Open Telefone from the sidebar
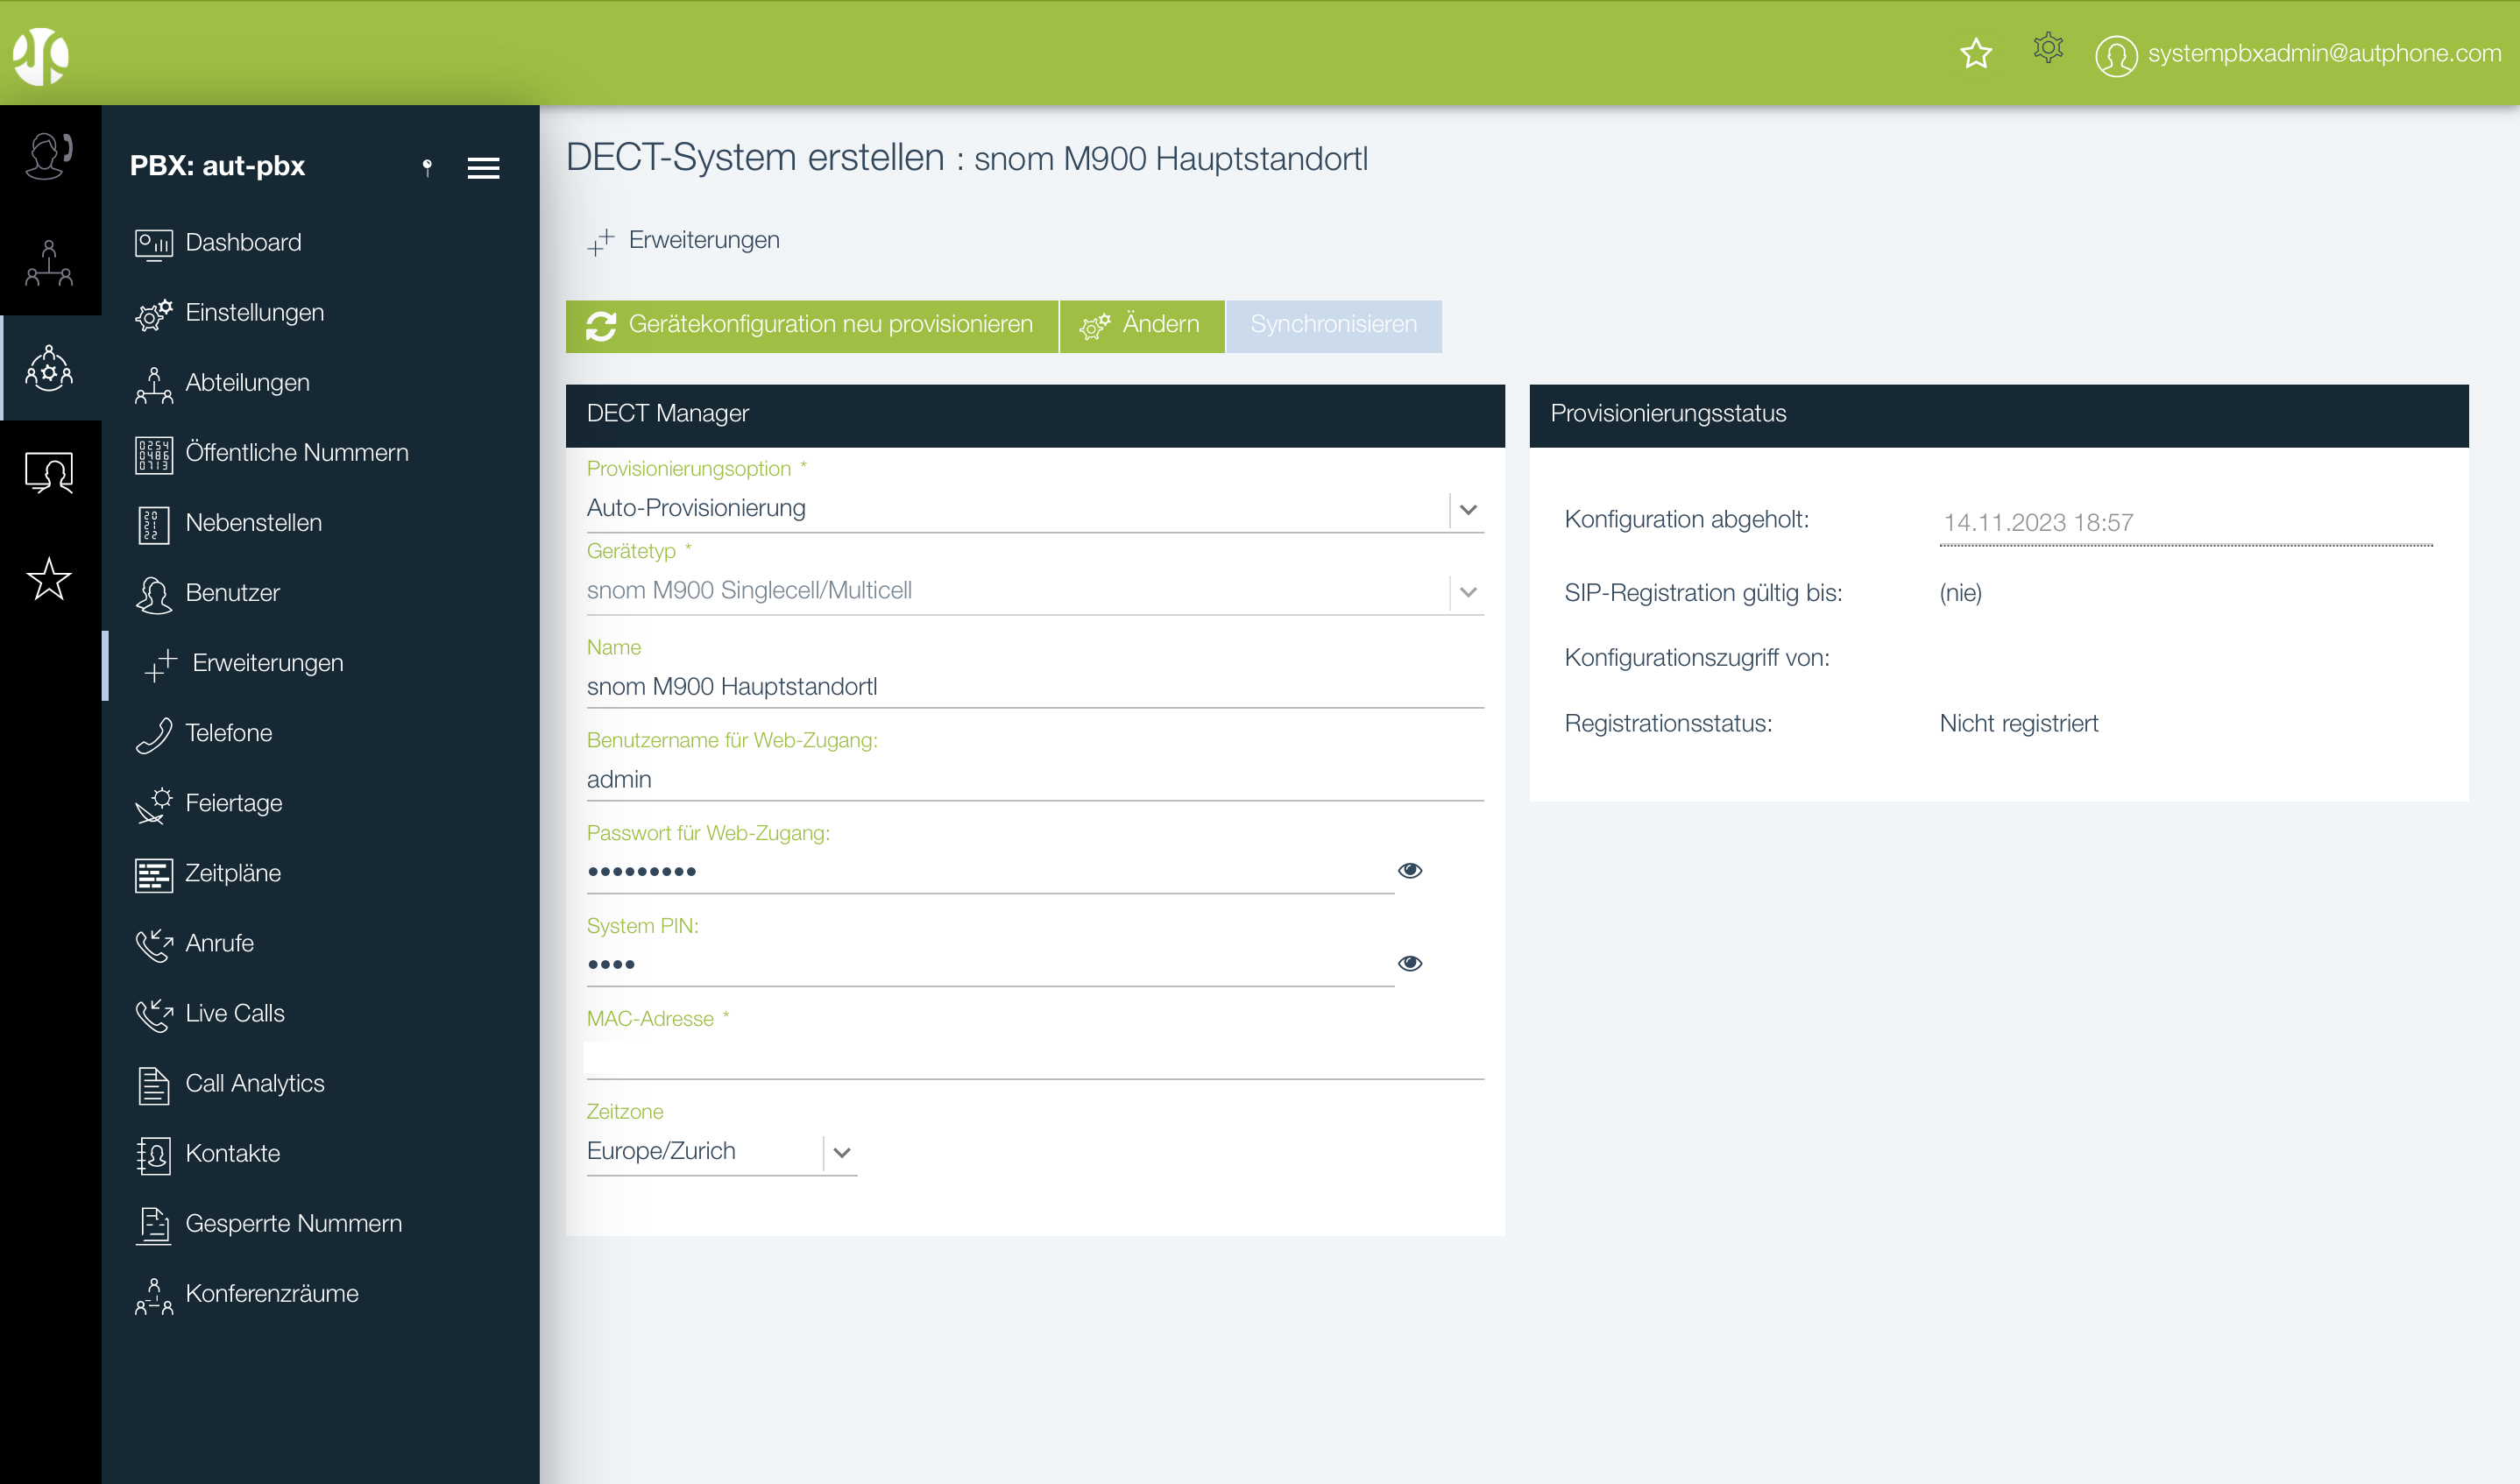The width and height of the screenshot is (2520, 1484). [228, 733]
